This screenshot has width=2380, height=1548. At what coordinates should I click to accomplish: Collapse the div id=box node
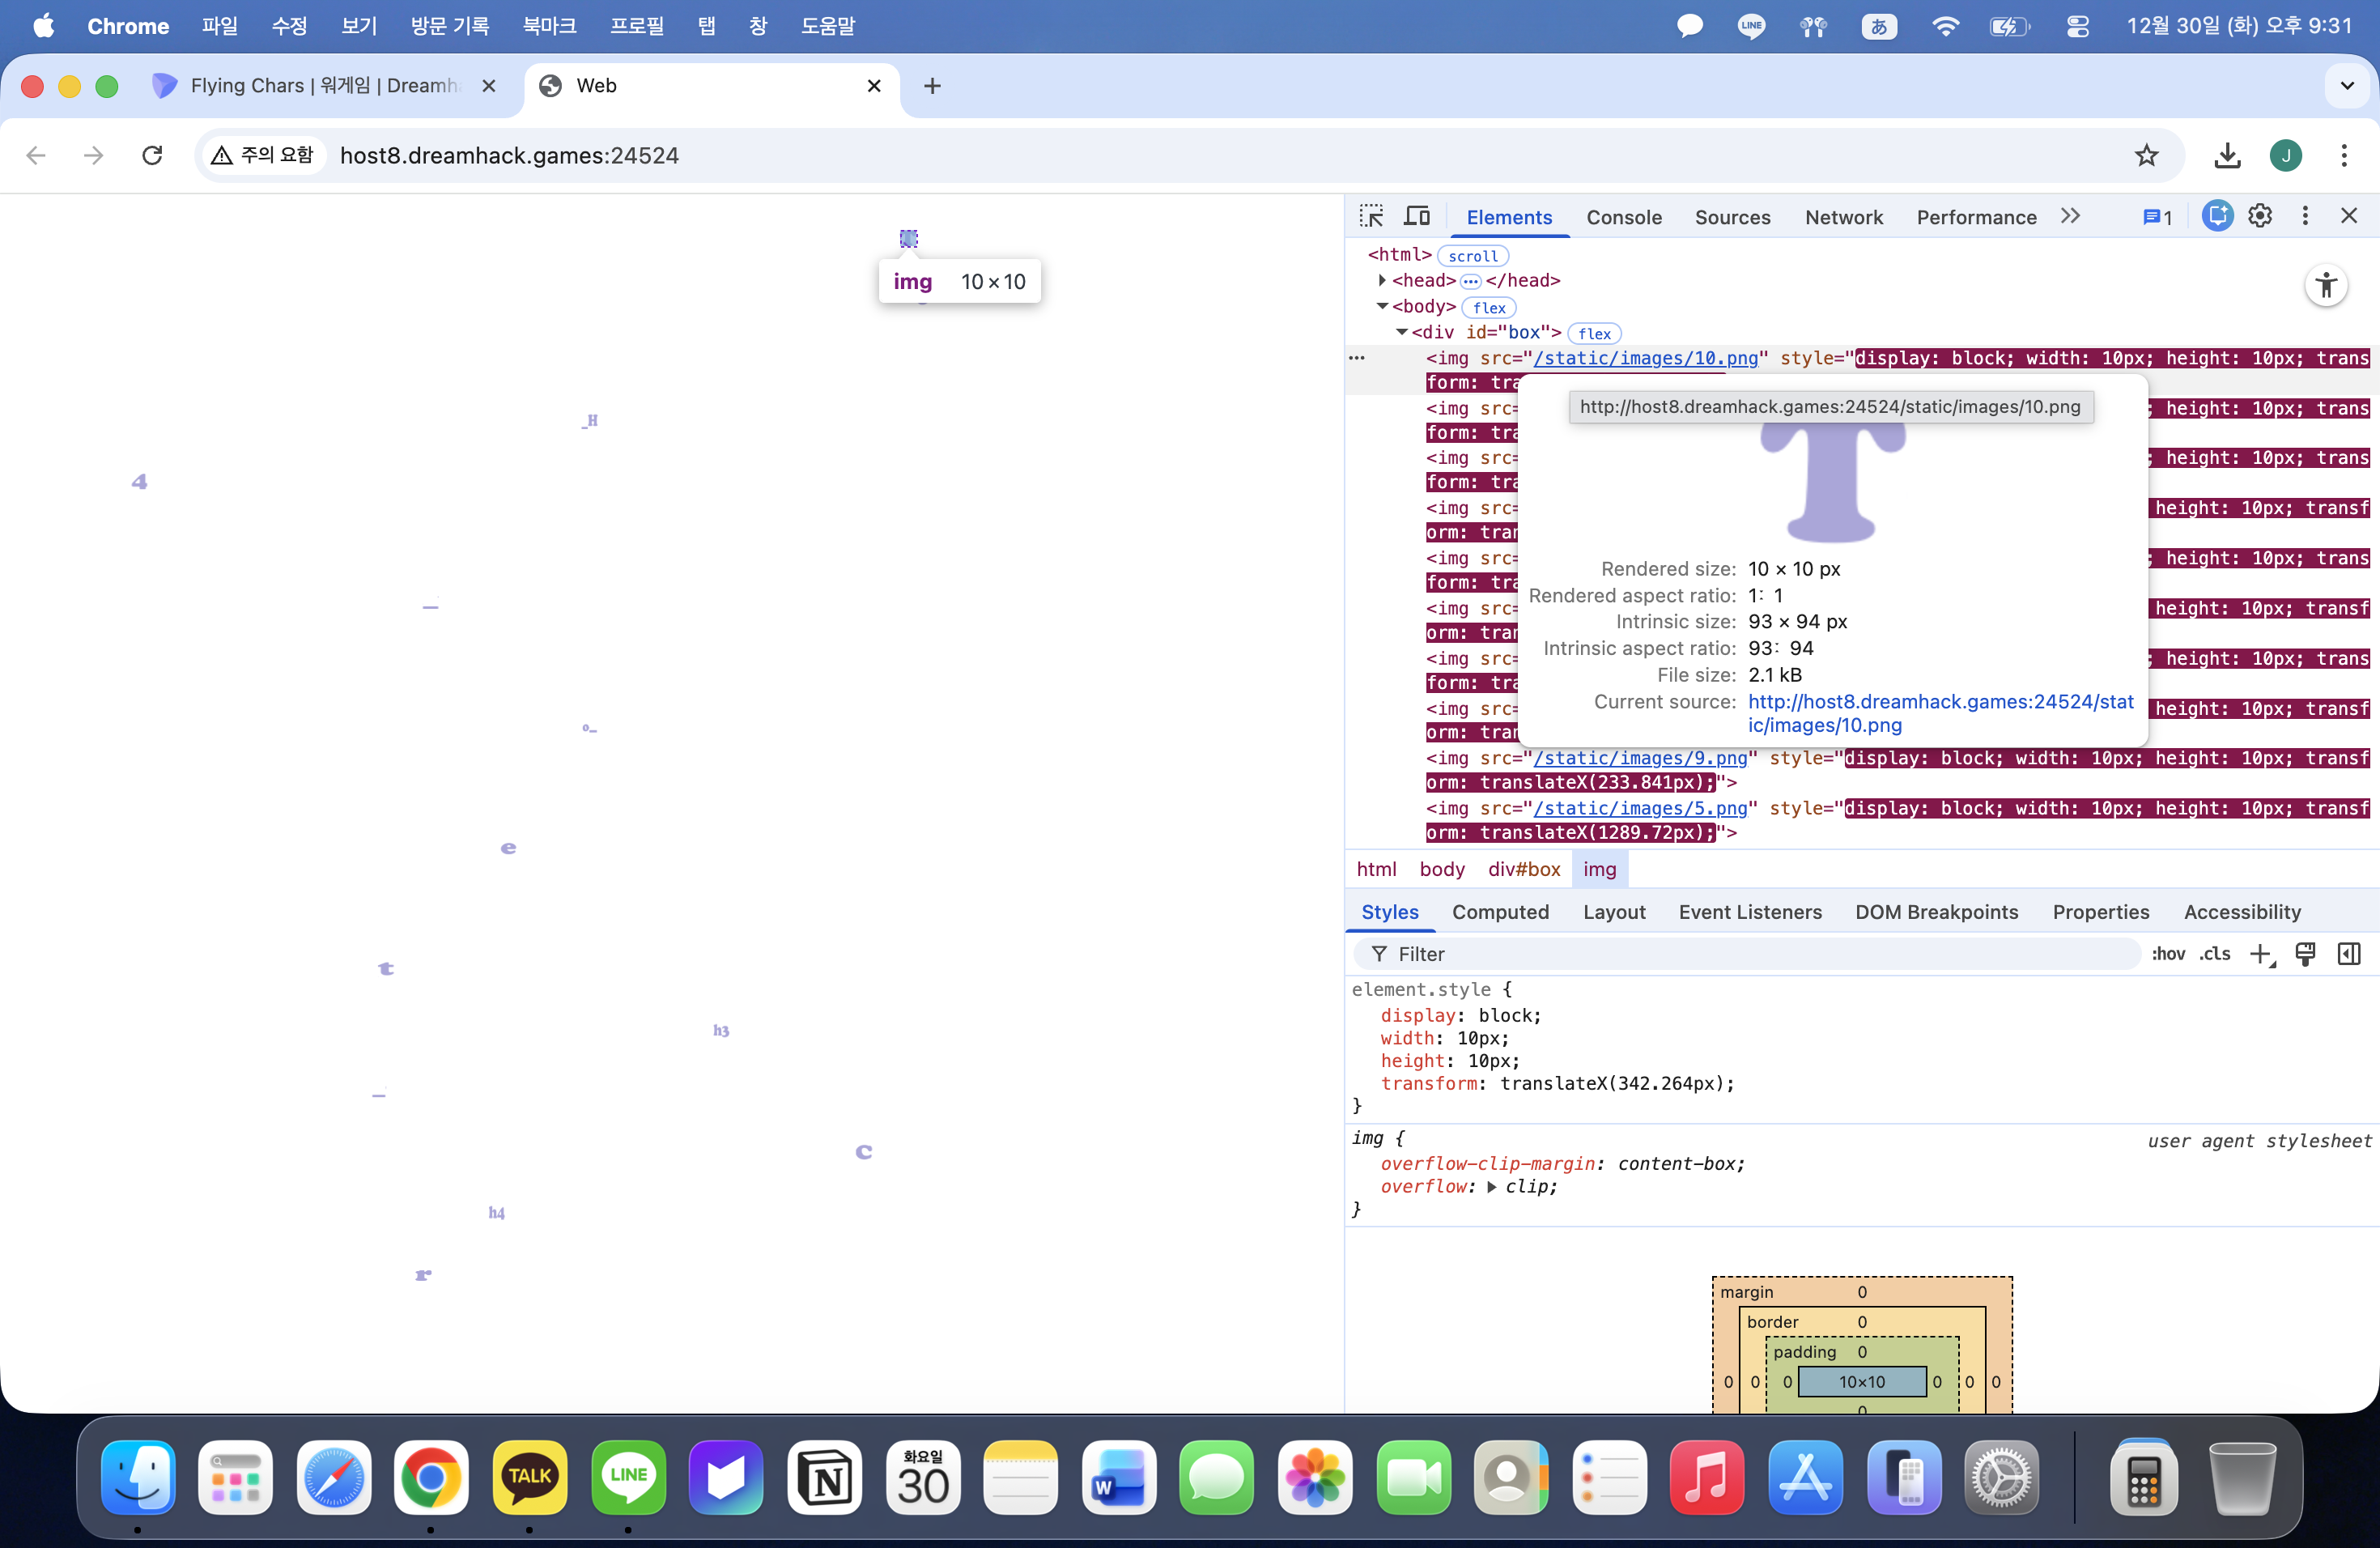point(1401,333)
